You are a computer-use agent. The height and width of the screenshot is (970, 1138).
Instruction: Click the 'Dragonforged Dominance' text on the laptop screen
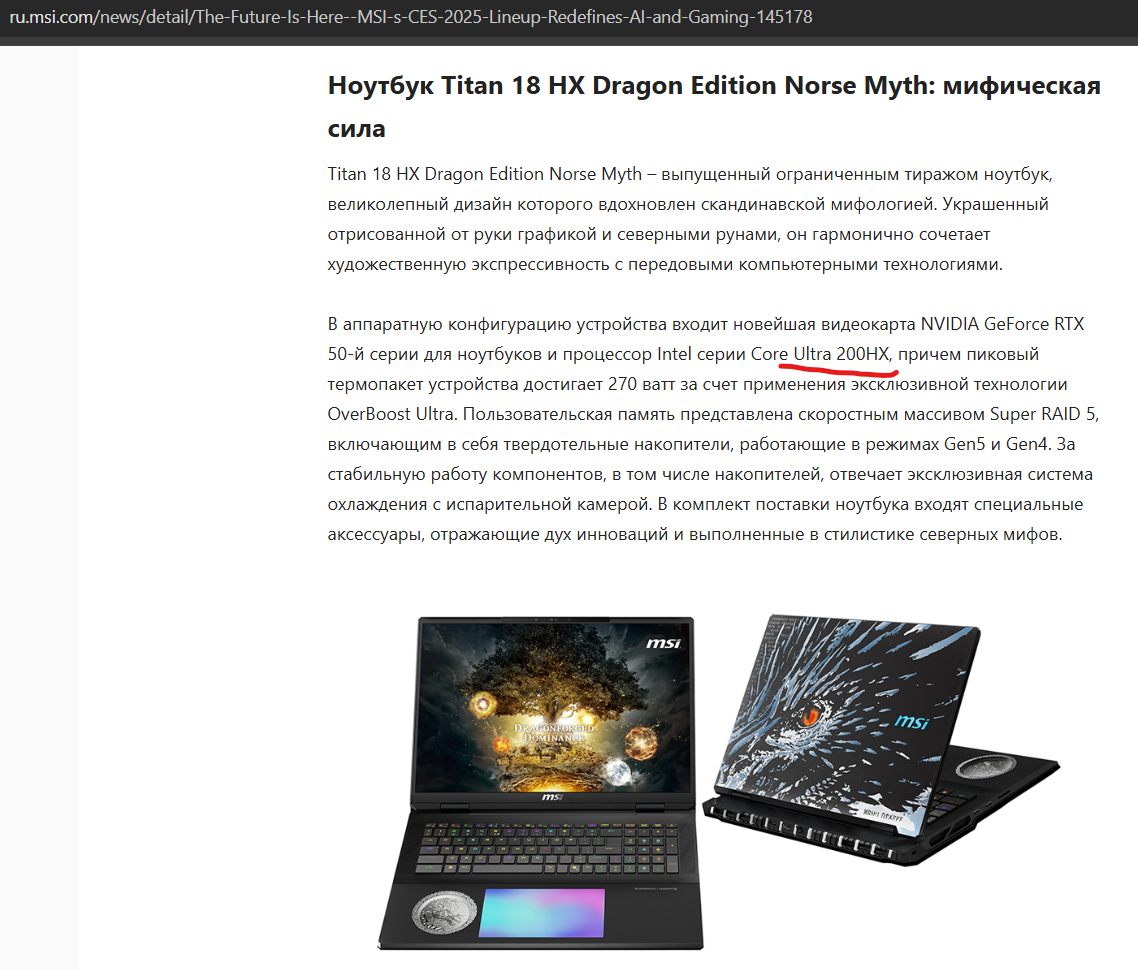[x=554, y=732]
